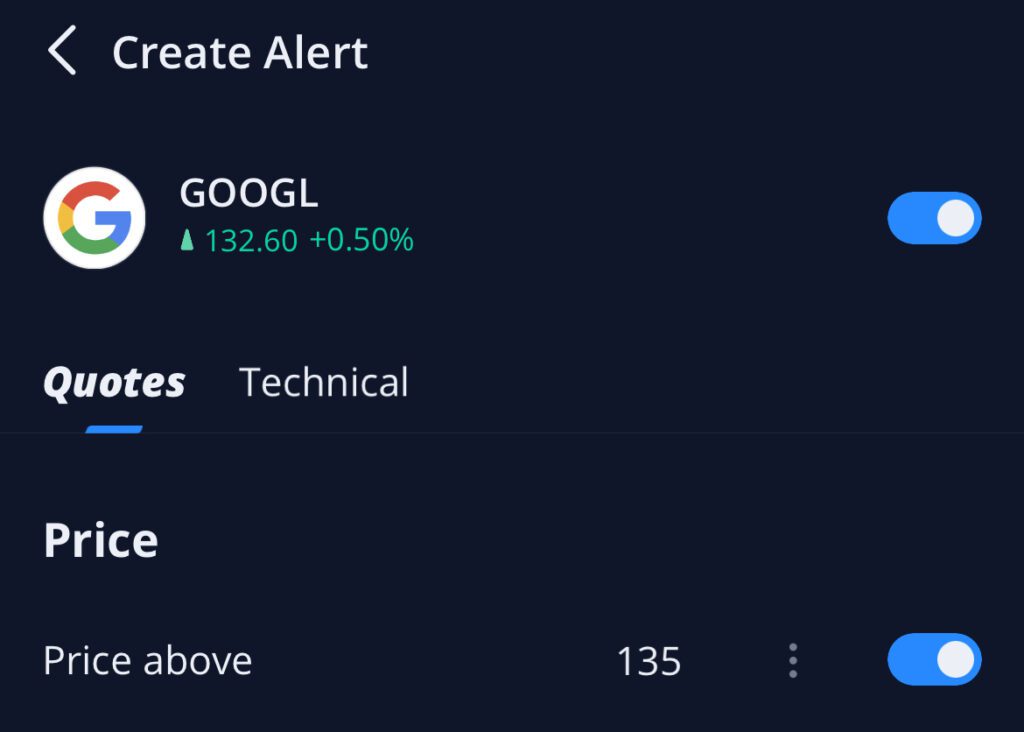The image size is (1024, 732).
Task: Click the green up-triangle price indicator
Action: [187, 241]
